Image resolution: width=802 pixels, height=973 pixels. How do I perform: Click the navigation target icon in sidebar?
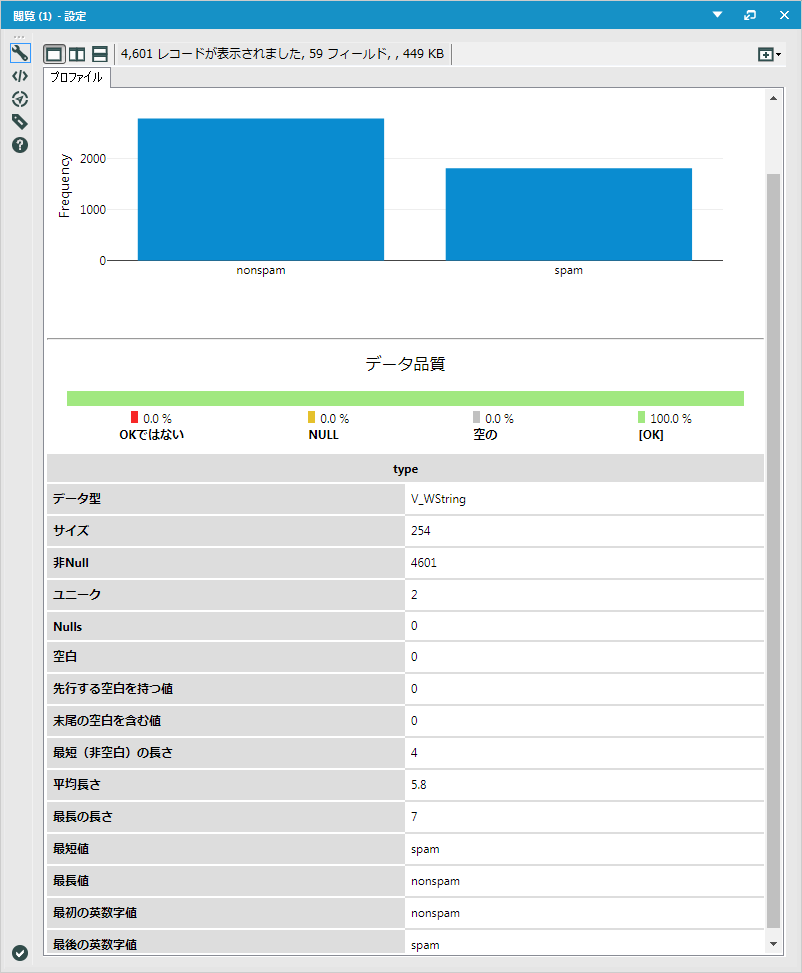coord(19,99)
